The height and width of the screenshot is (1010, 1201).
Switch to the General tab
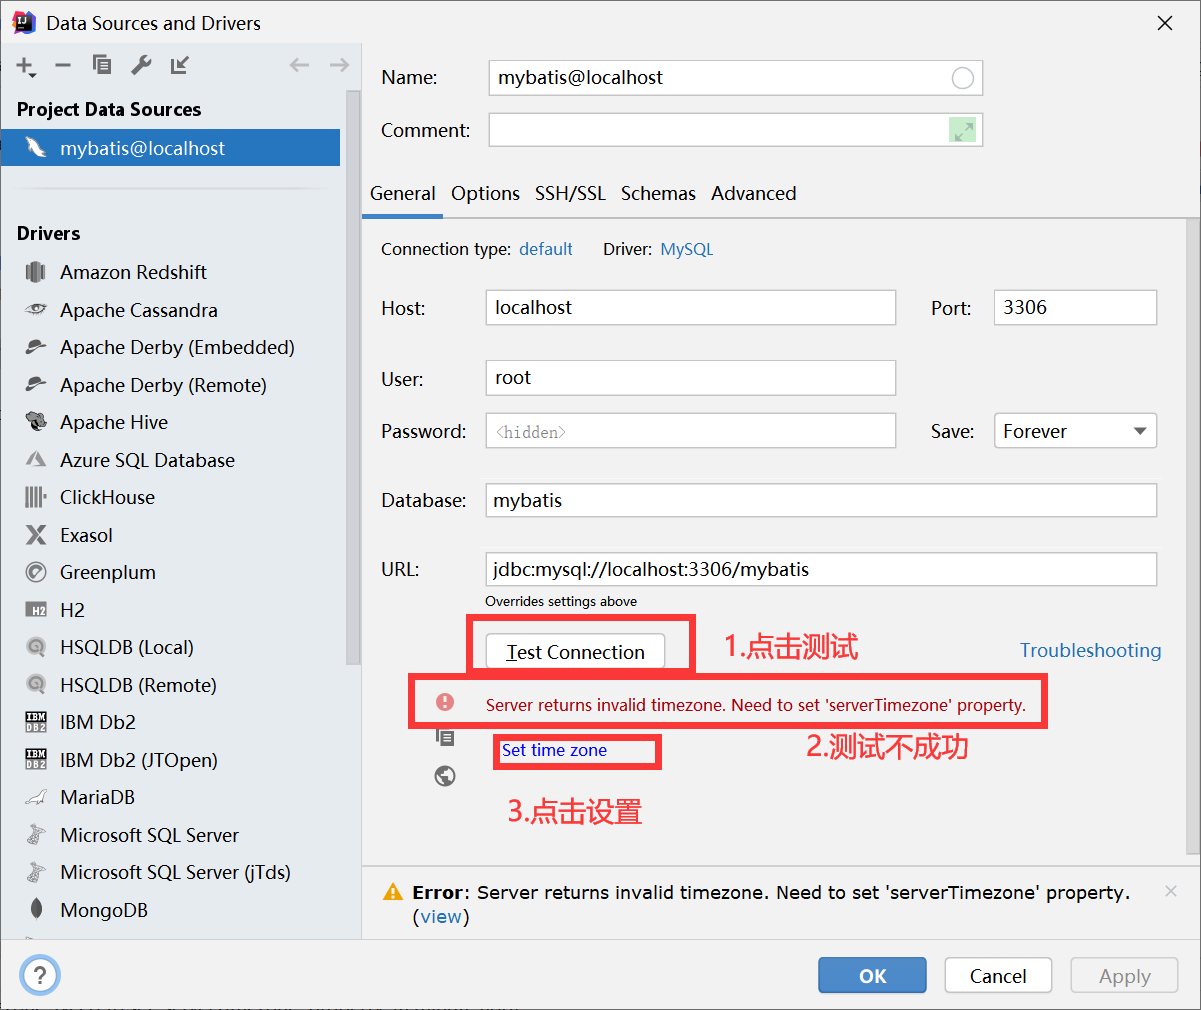tap(403, 194)
